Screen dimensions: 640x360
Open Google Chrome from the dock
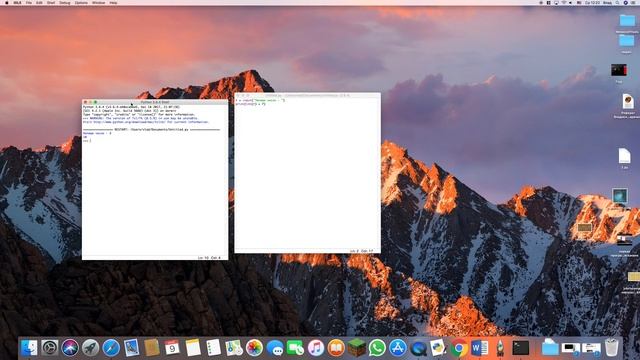pos(459,348)
